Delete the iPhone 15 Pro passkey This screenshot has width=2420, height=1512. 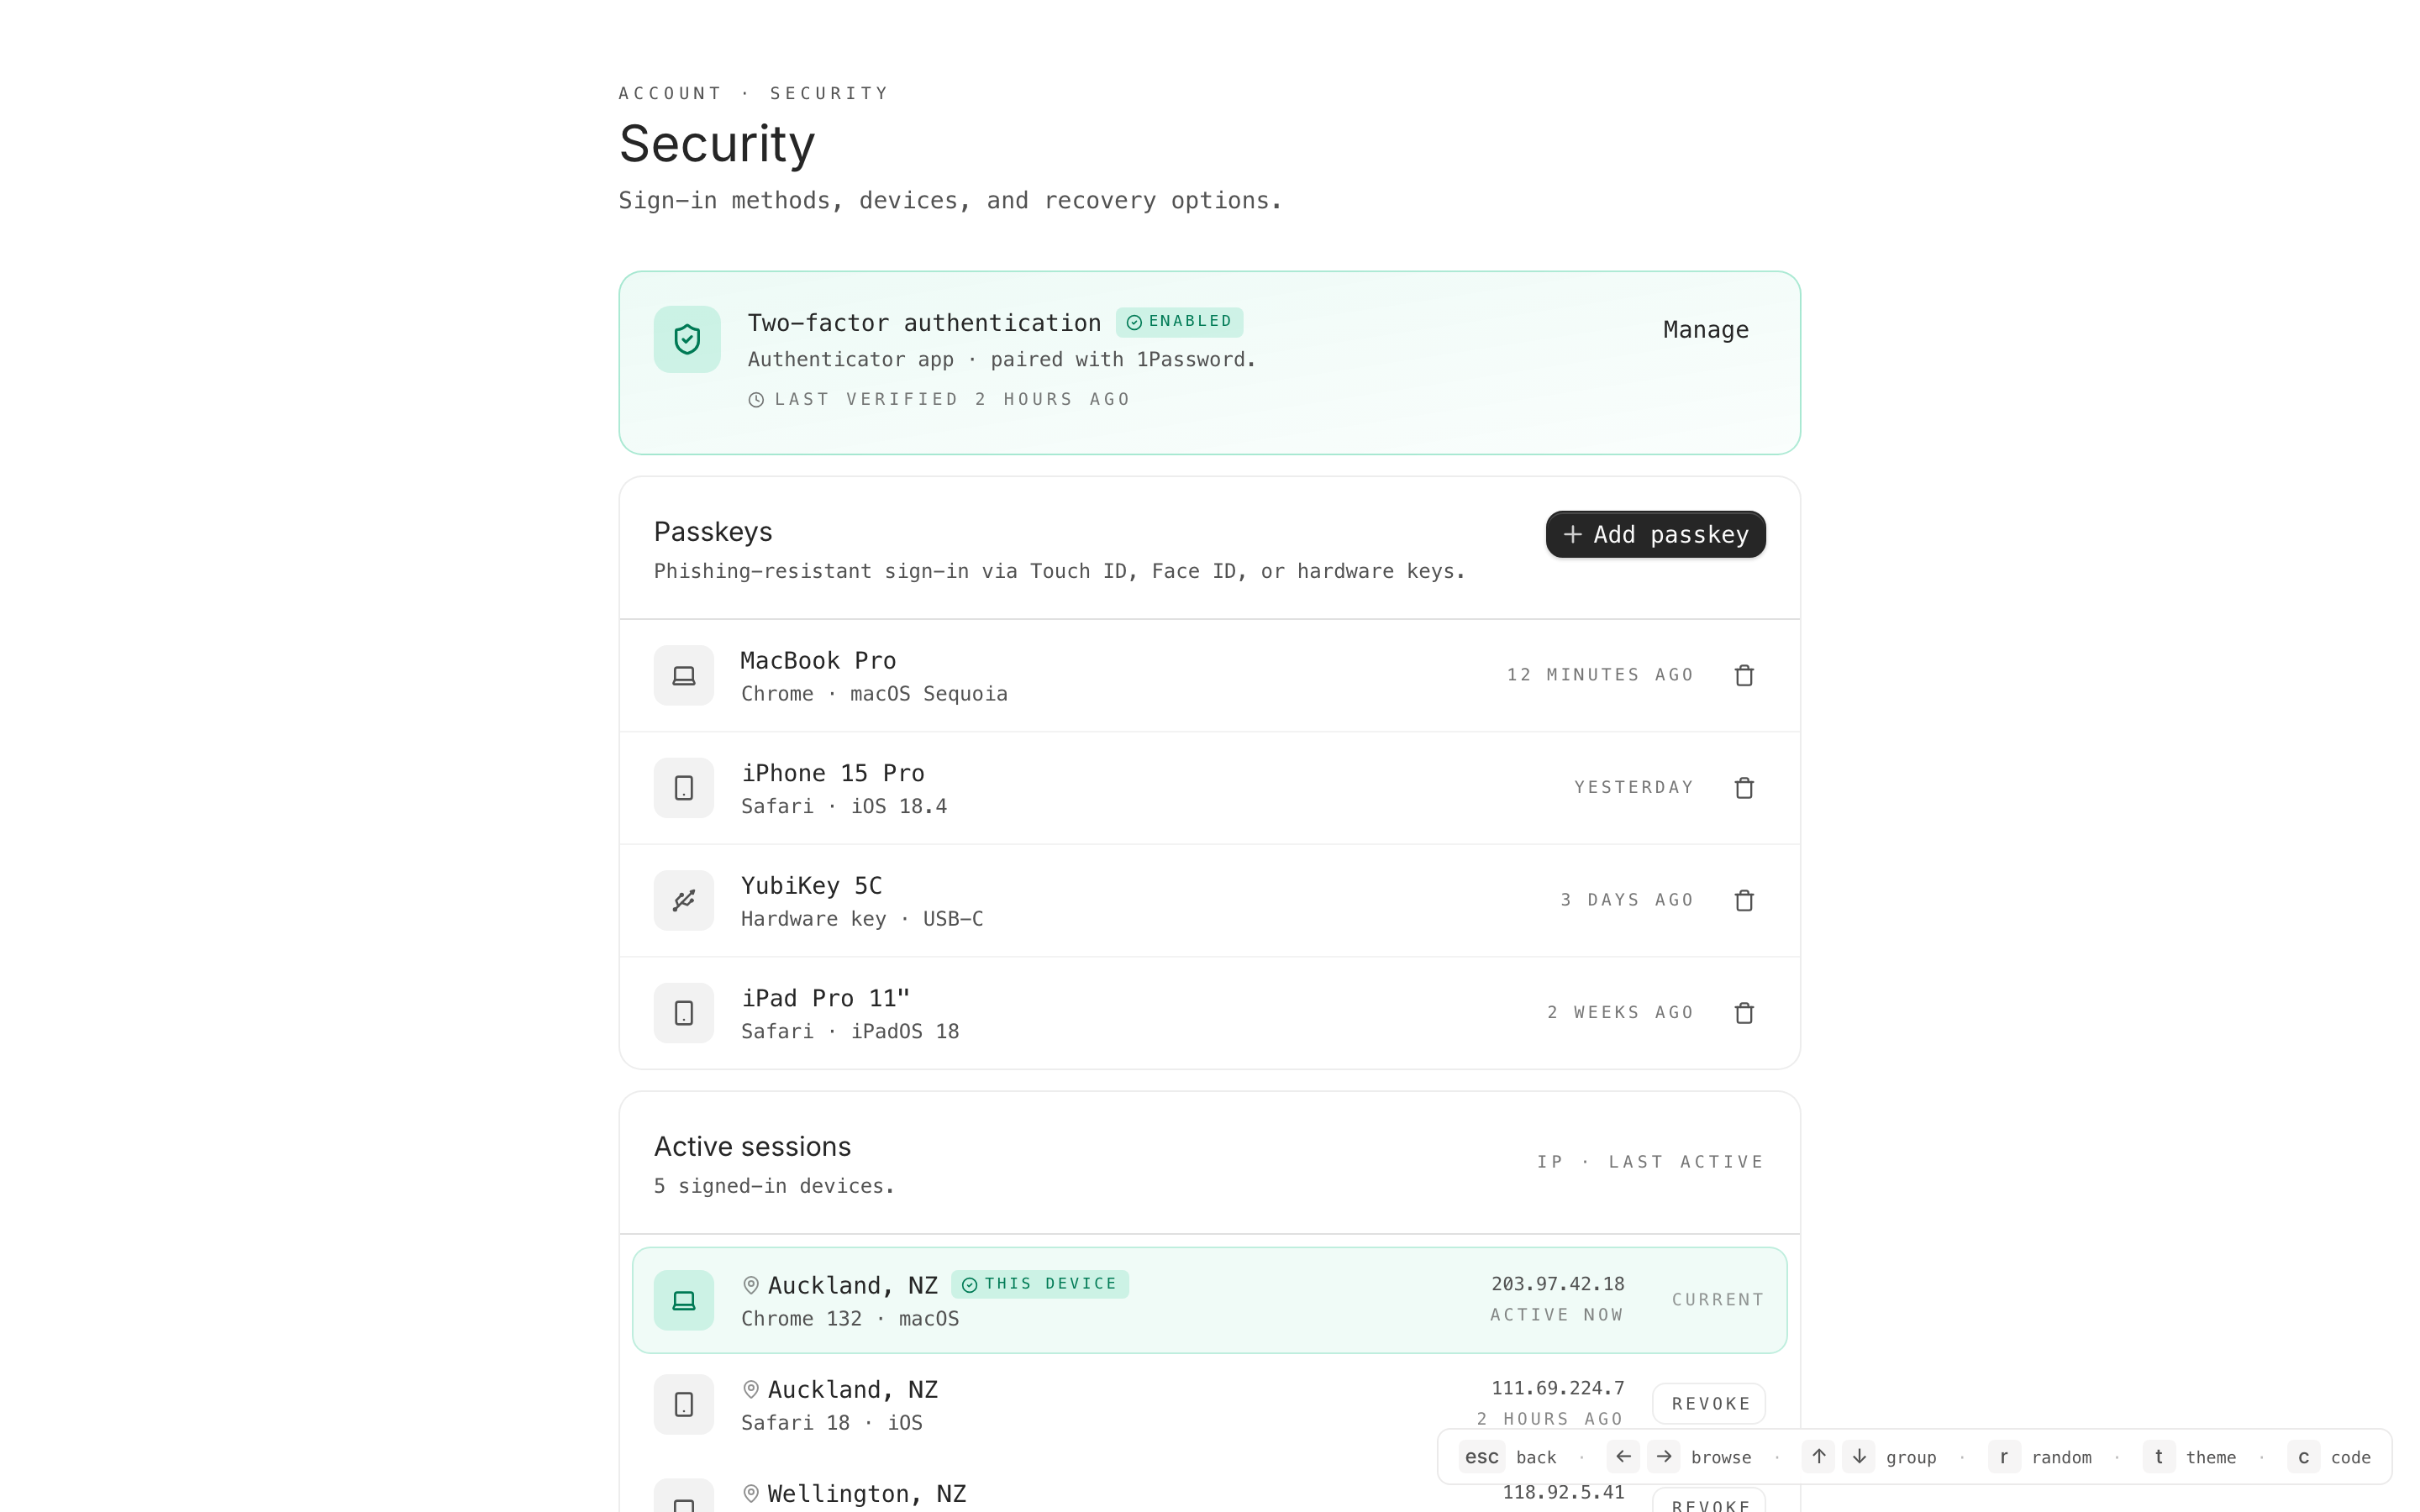tap(1744, 788)
